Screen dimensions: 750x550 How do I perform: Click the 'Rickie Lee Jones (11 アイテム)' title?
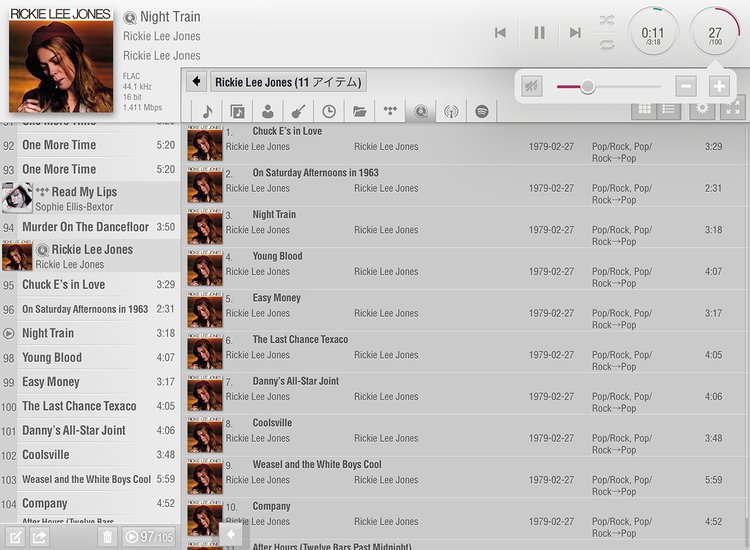pyautogui.click(x=288, y=82)
